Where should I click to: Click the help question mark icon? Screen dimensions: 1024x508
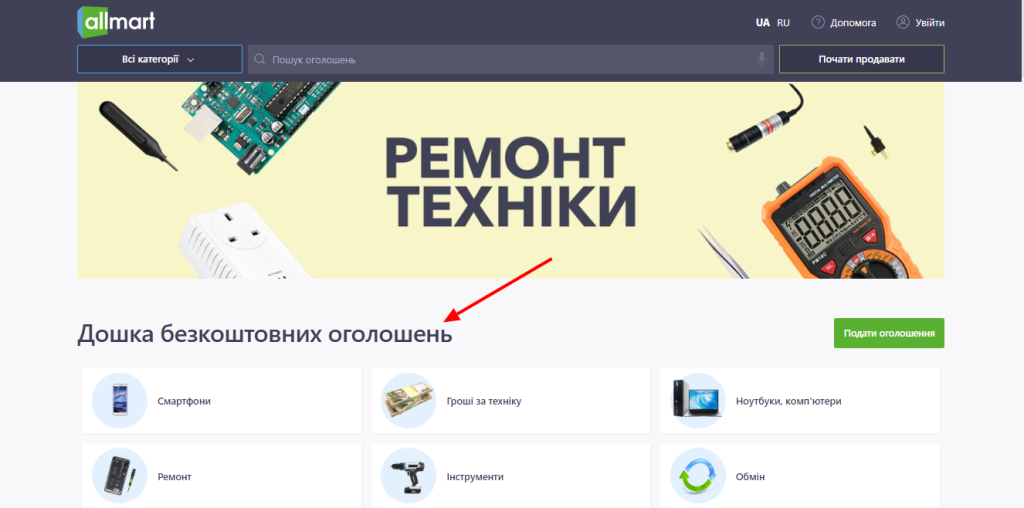pos(818,22)
